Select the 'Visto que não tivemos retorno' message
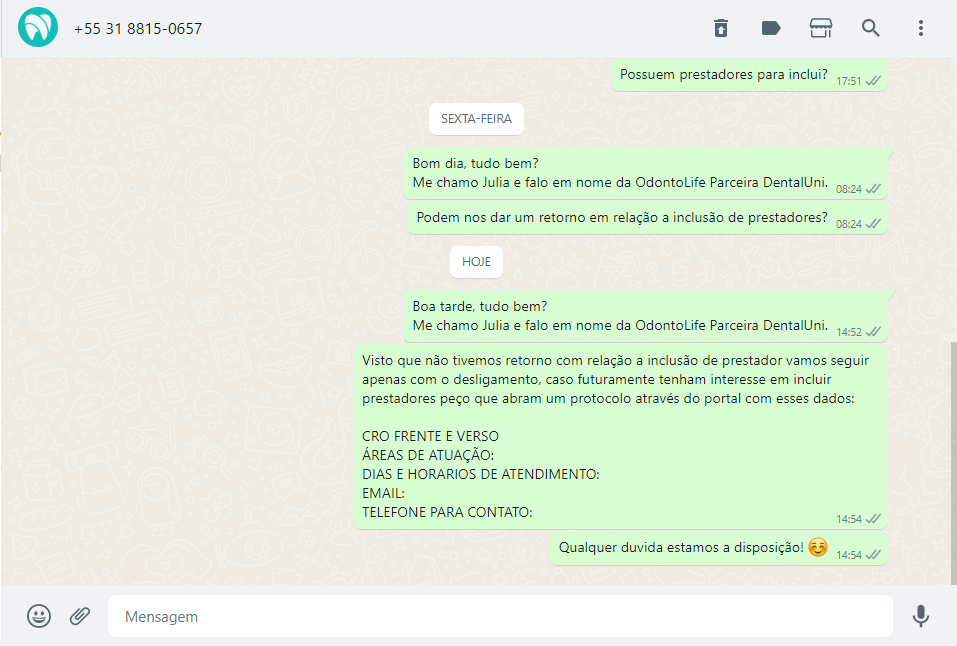This screenshot has width=957, height=646. click(620, 437)
